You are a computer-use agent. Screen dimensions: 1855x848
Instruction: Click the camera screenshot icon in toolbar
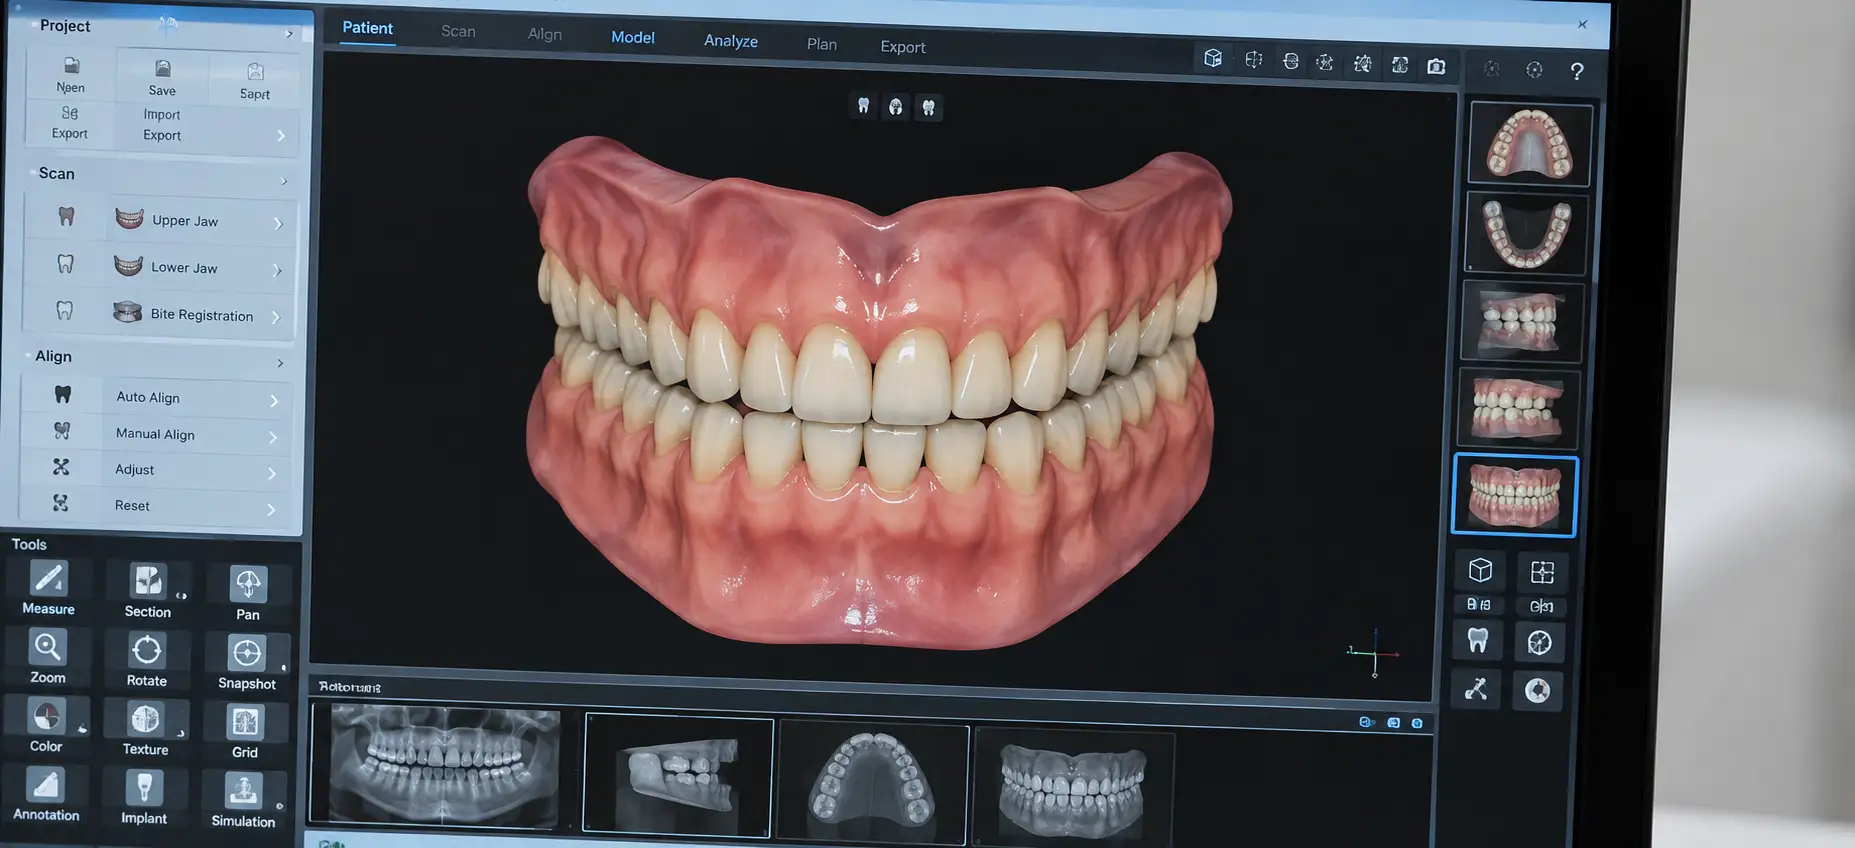[x=1436, y=66]
